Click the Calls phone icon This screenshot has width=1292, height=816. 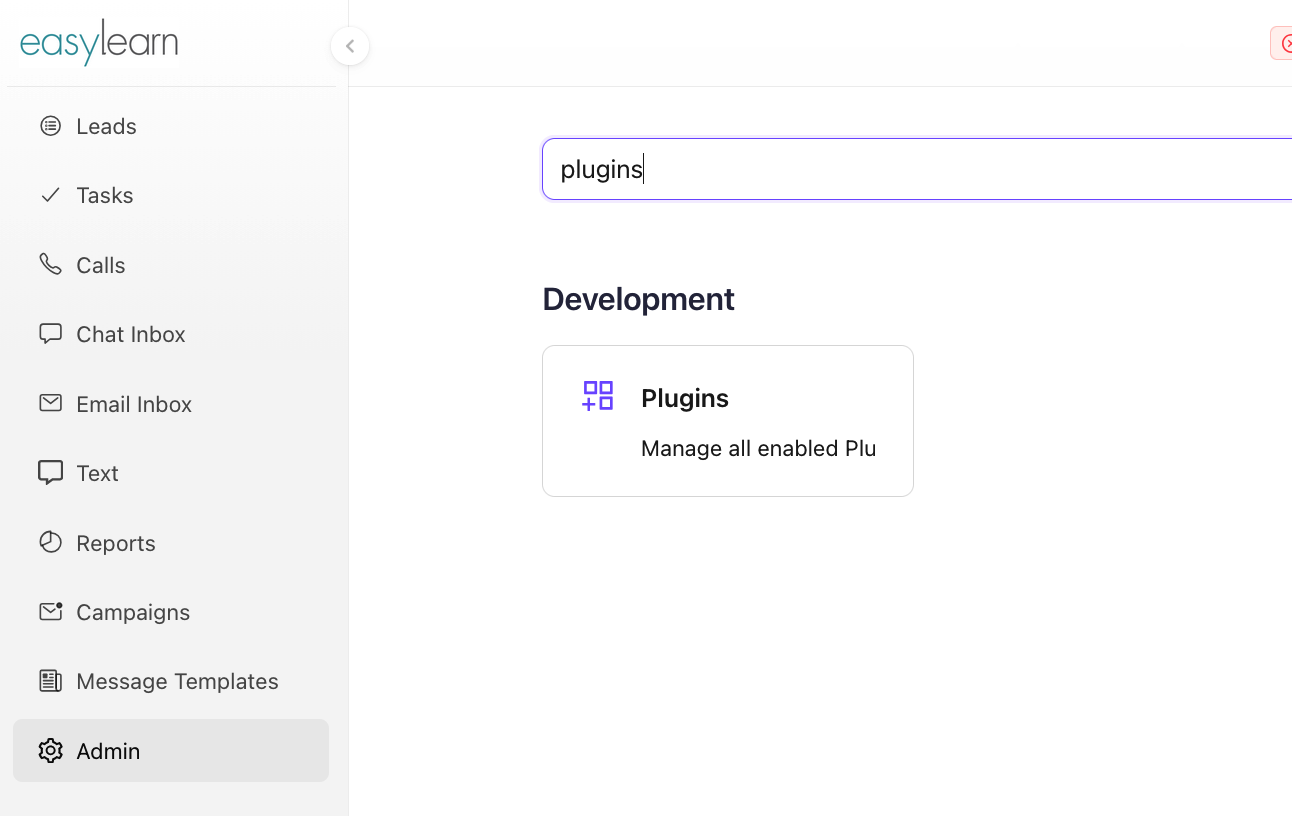pos(50,264)
